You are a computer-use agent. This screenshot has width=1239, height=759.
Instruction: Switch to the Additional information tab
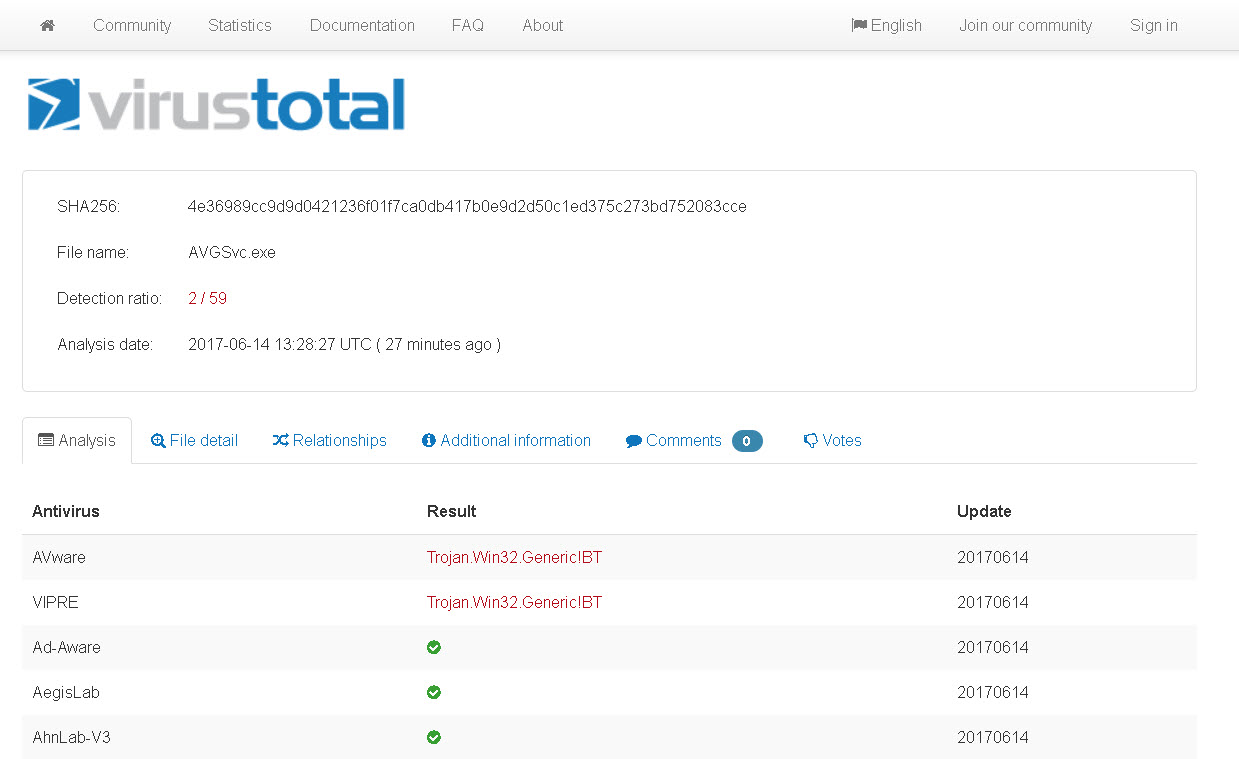[506, 440]
